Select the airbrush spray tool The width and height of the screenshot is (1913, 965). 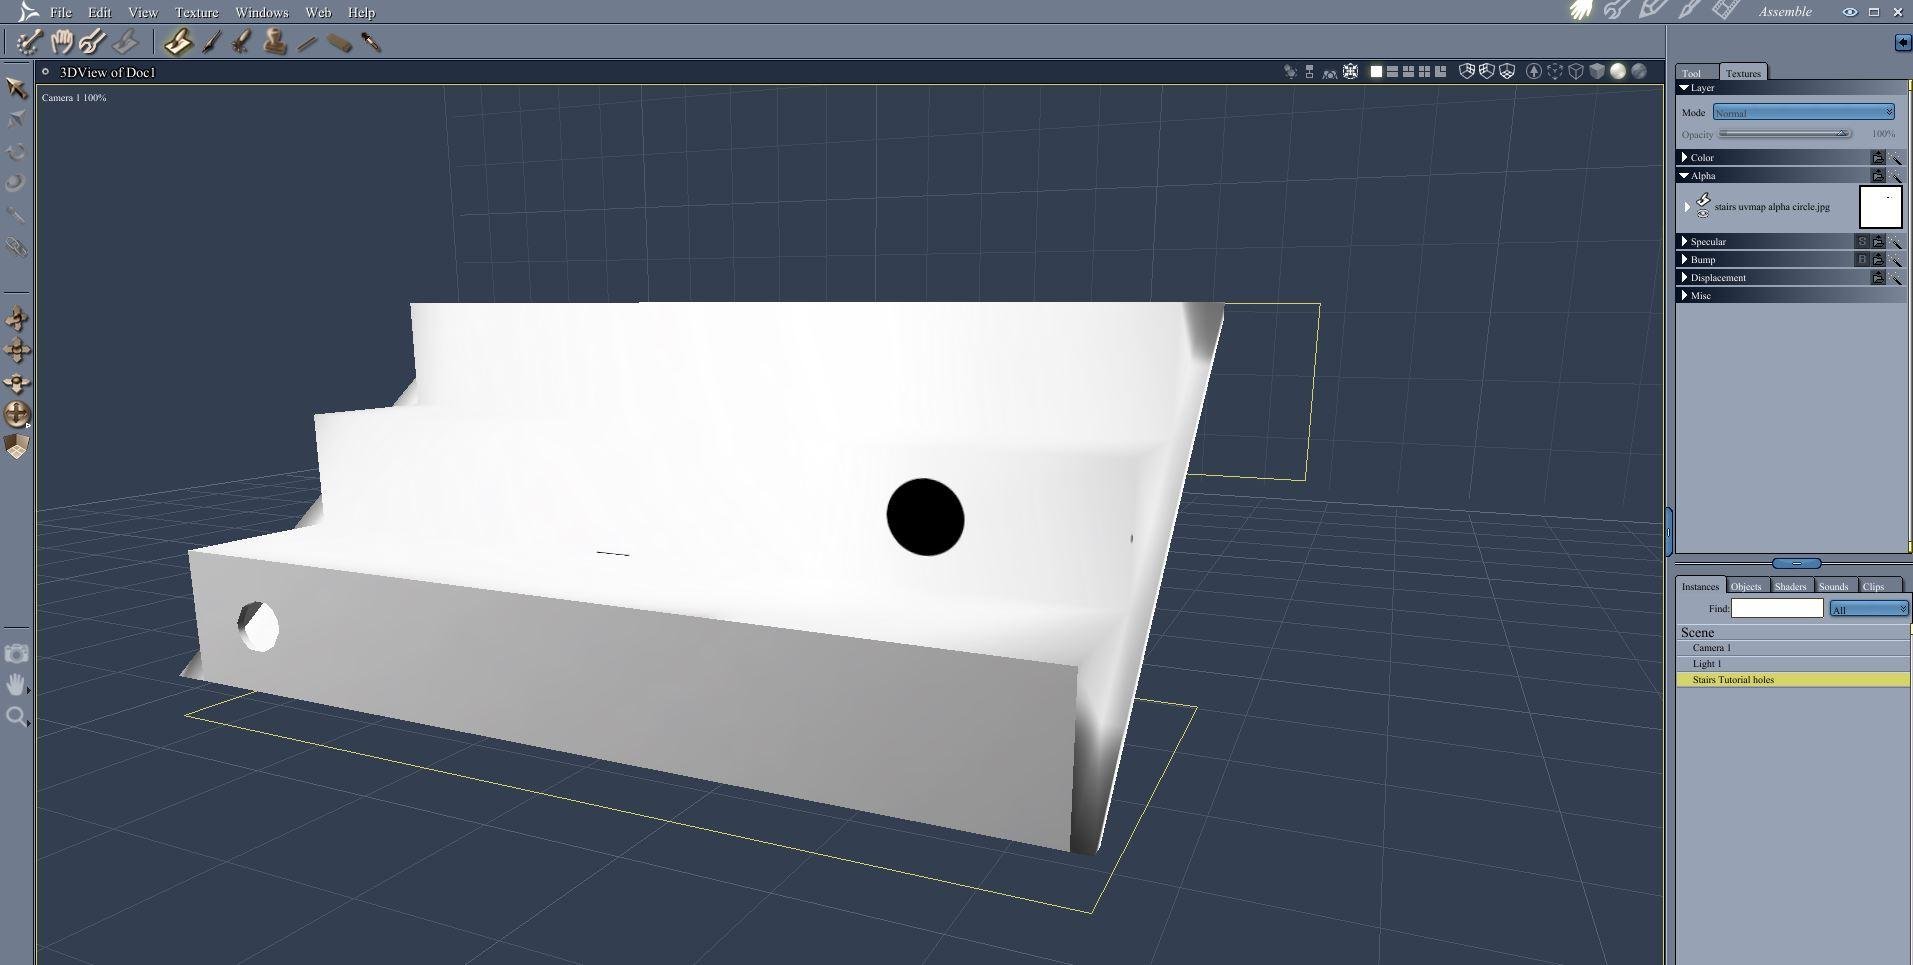(241, 42)
